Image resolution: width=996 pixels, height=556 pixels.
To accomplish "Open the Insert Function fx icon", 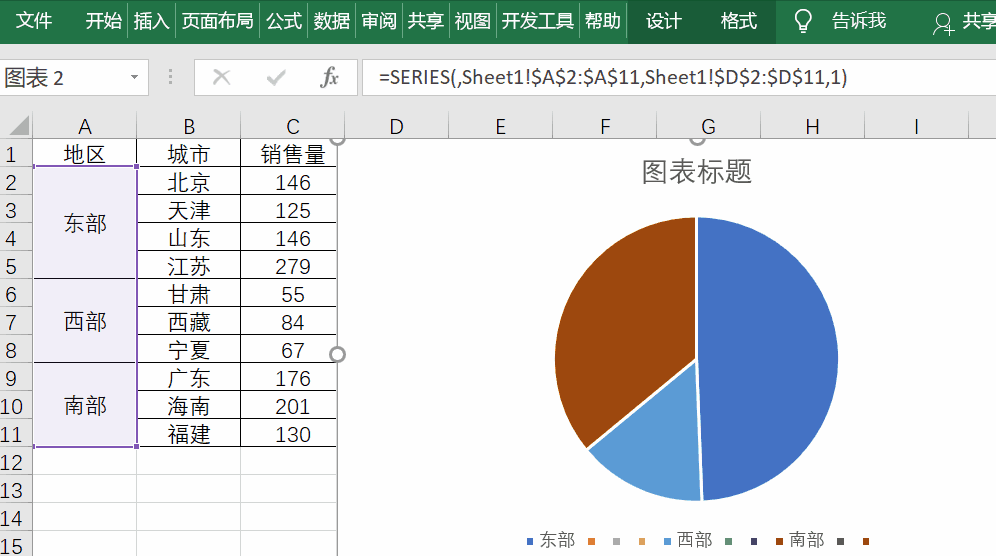I will click(330, 78).
